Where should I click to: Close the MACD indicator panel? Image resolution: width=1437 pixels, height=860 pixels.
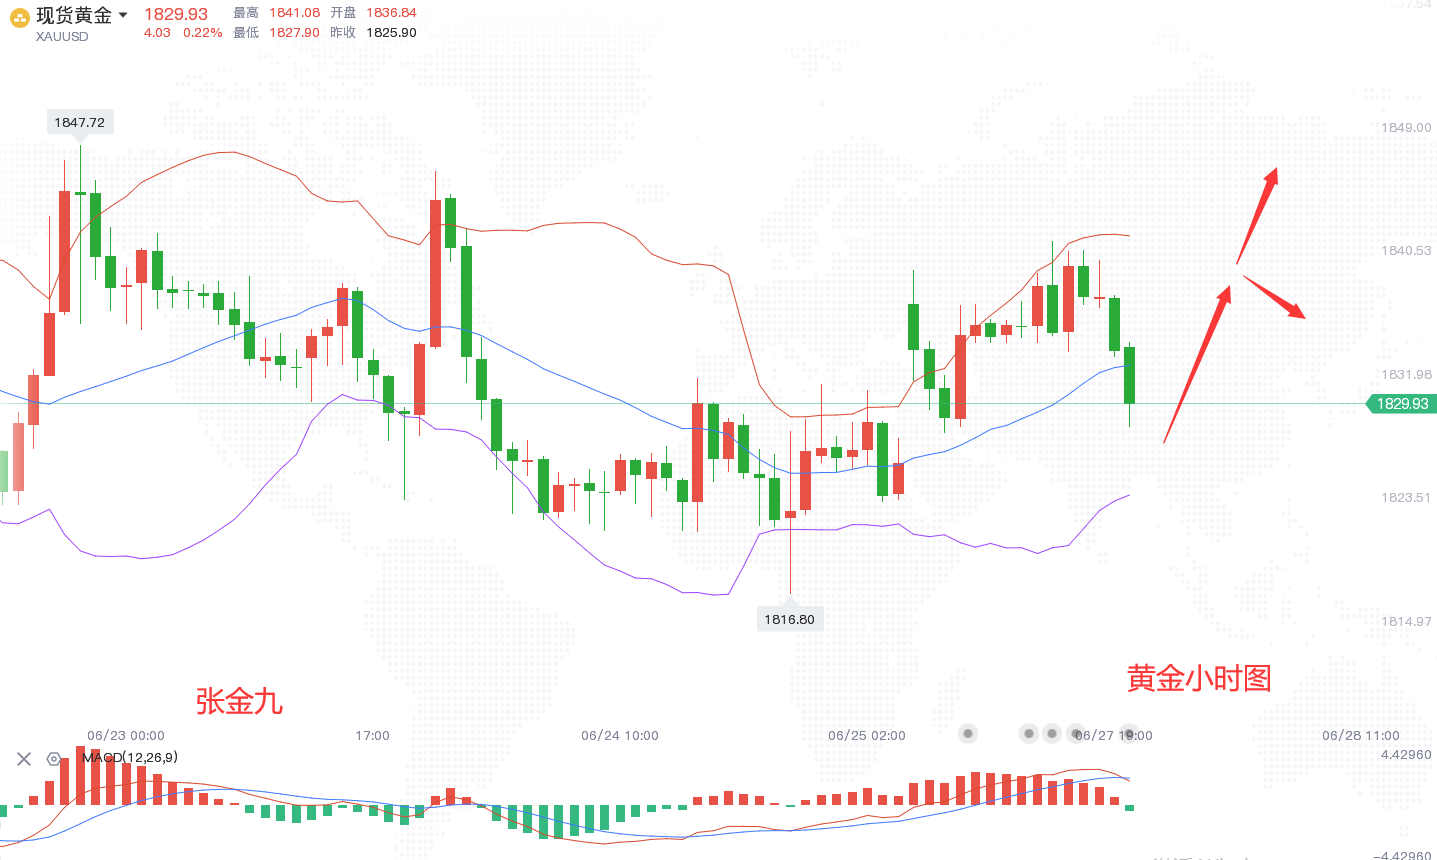[x=24, y=759]
